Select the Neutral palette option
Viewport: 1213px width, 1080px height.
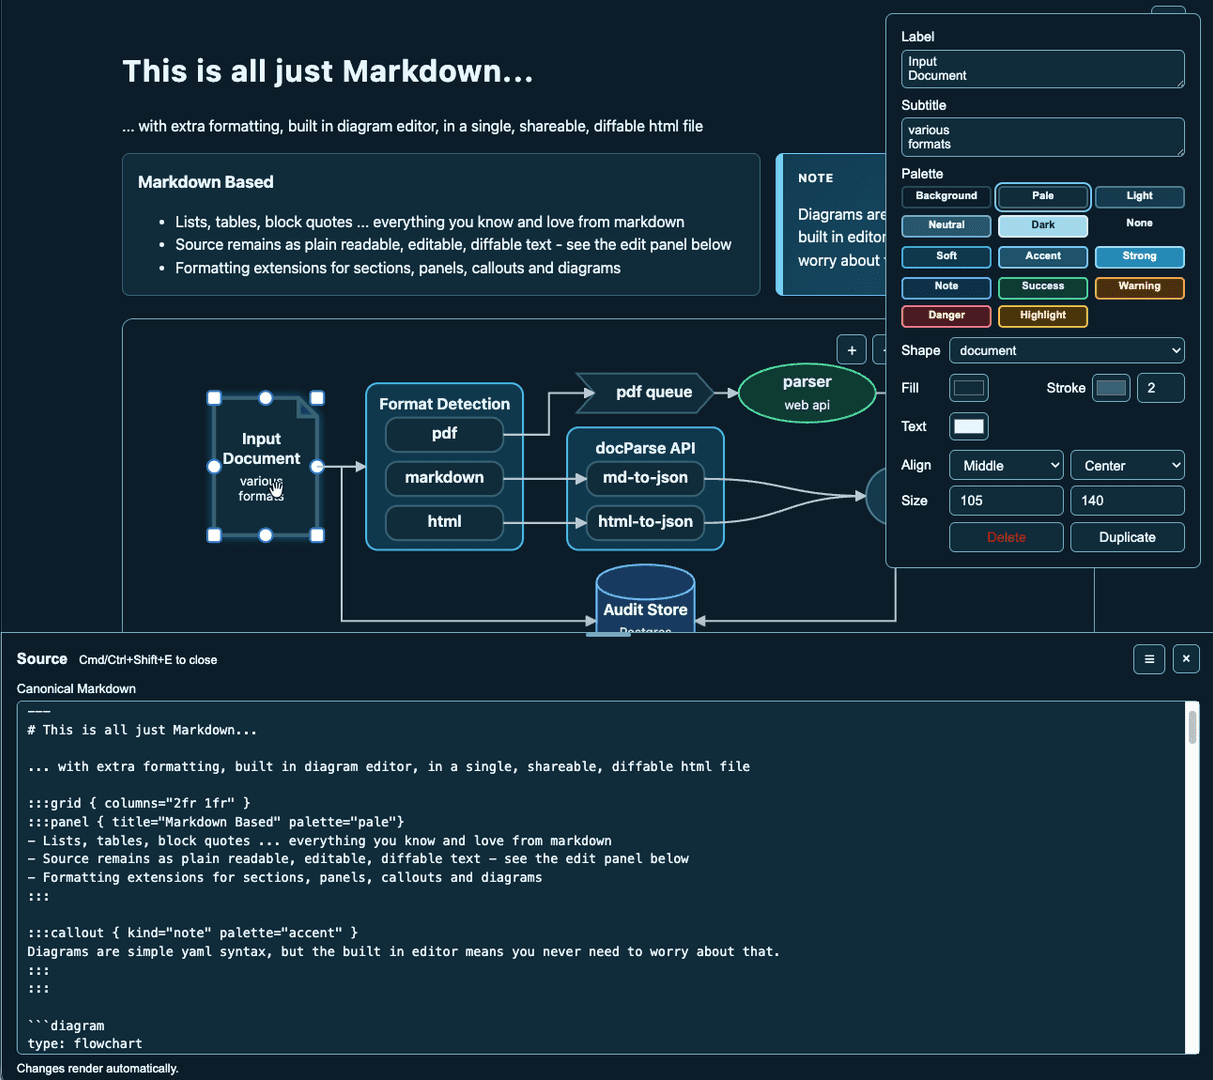[x=946, y=225]
